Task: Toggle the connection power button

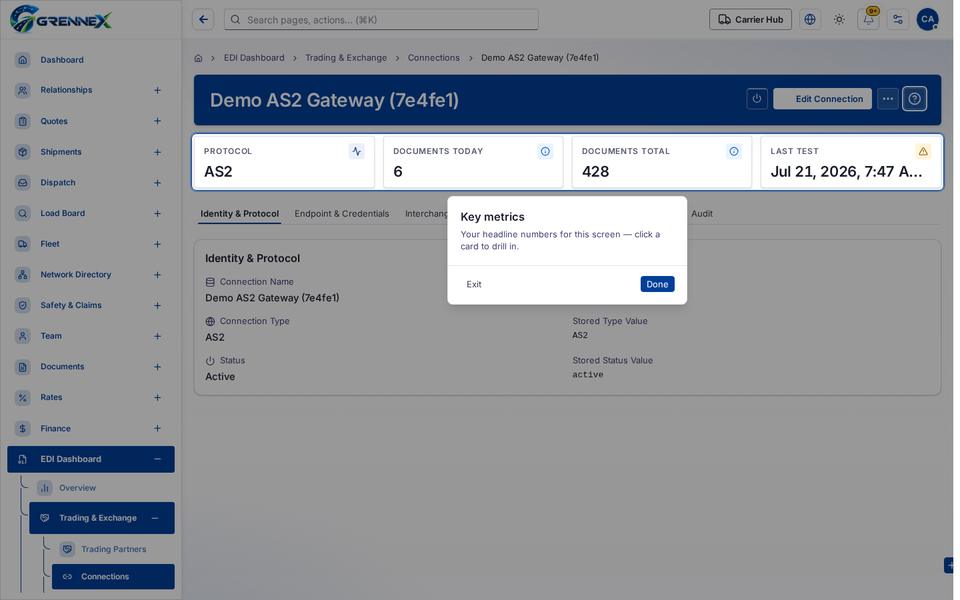Action: pos(757,99)
